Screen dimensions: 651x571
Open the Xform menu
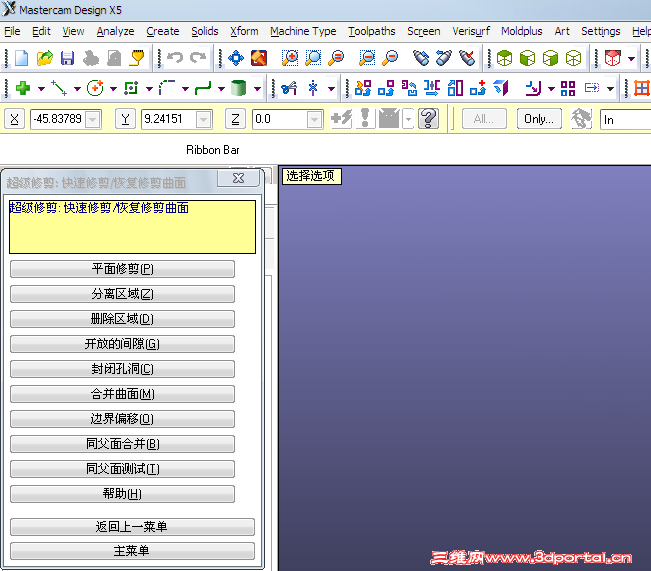(244, 31)
